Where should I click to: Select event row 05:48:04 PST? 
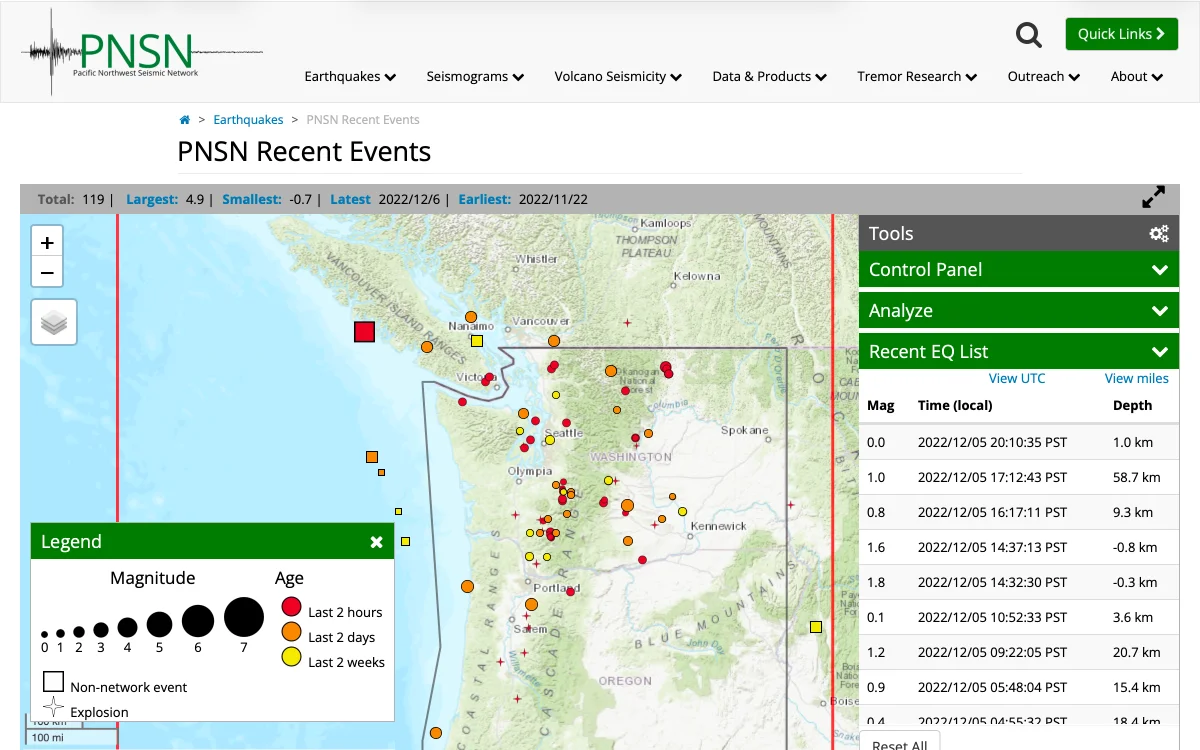(x=1019, y=687)
